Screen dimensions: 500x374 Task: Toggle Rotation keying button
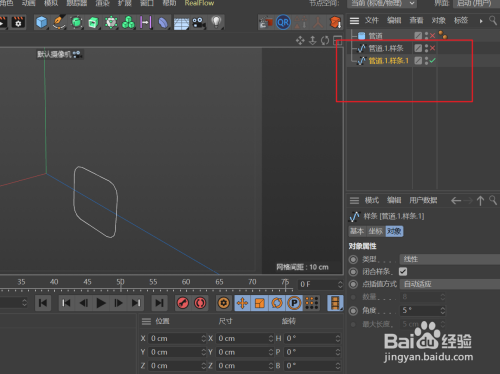277,303
